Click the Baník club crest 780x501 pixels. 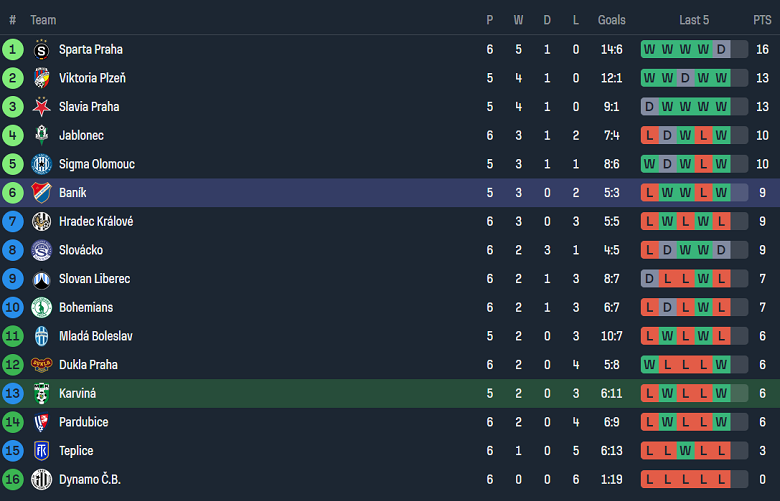tap(41, 193)
